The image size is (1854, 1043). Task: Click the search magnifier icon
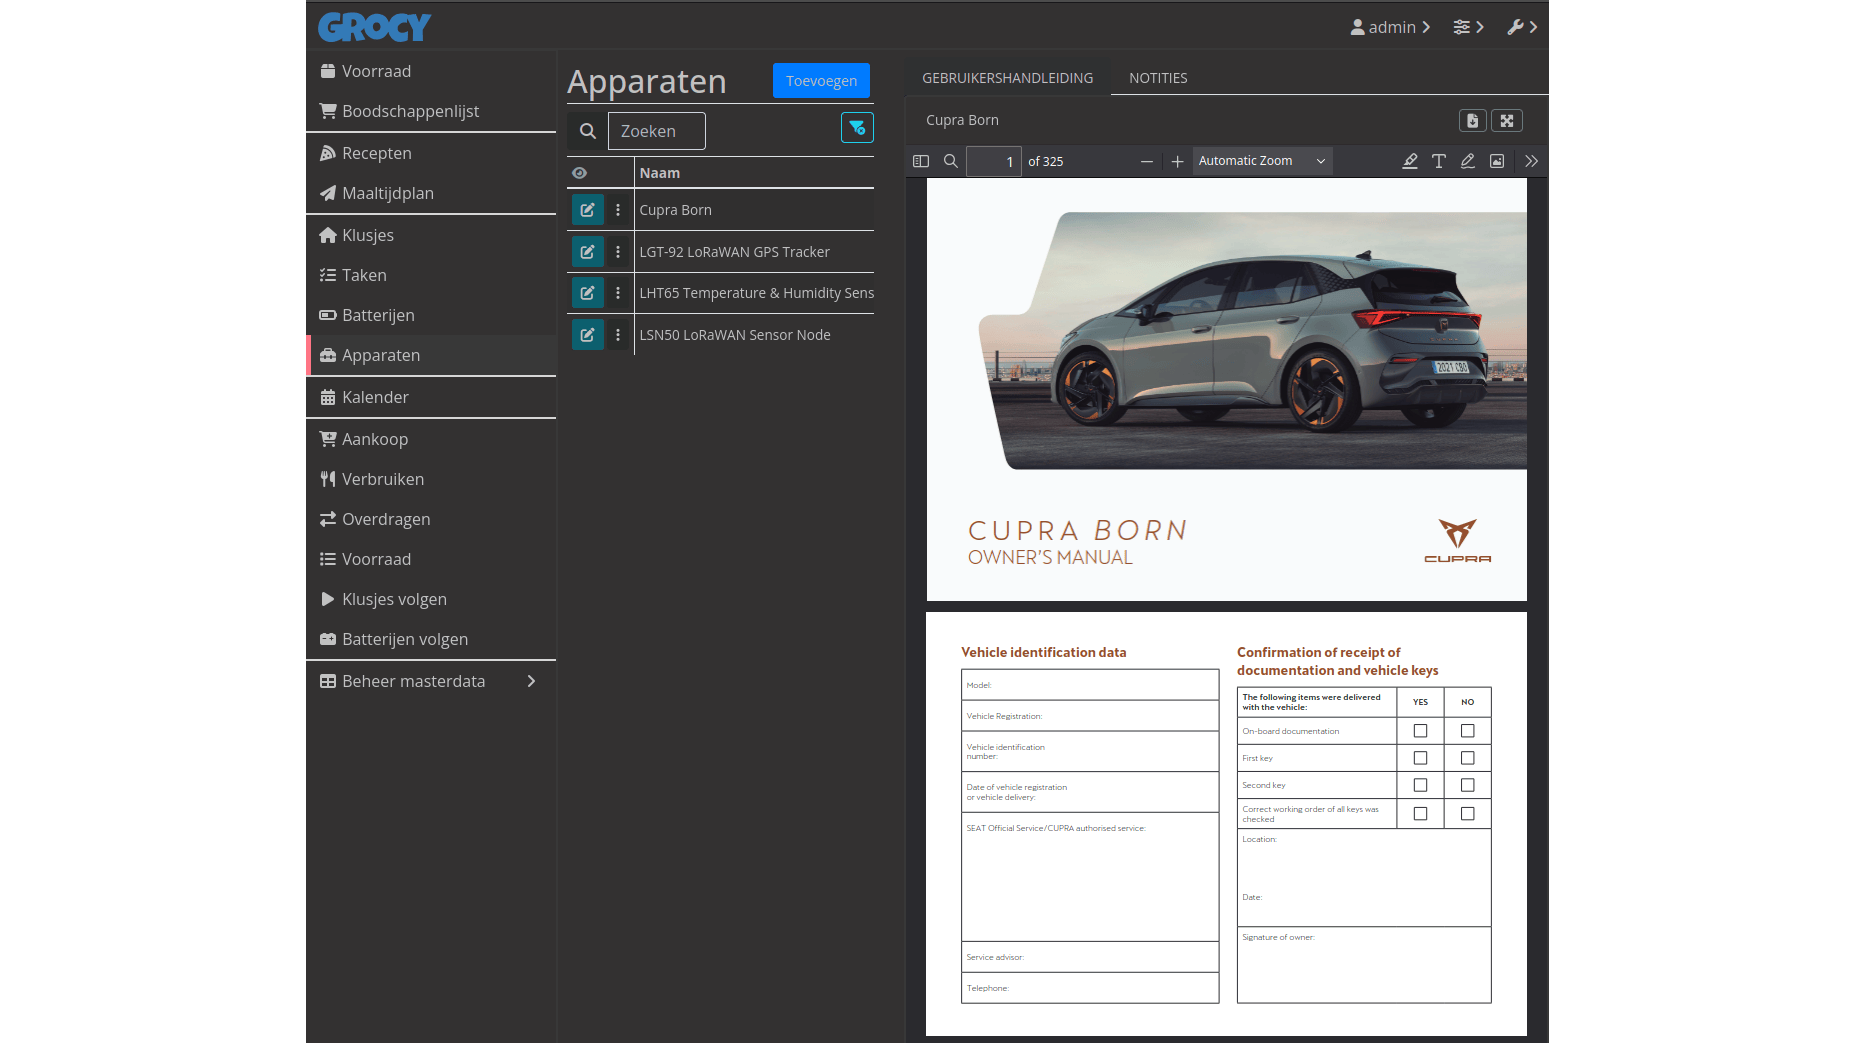[x=588, y=131]
